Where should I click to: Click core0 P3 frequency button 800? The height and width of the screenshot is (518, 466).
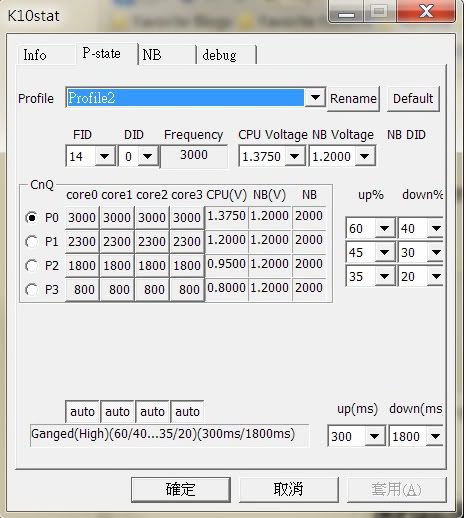pos(82,290)
